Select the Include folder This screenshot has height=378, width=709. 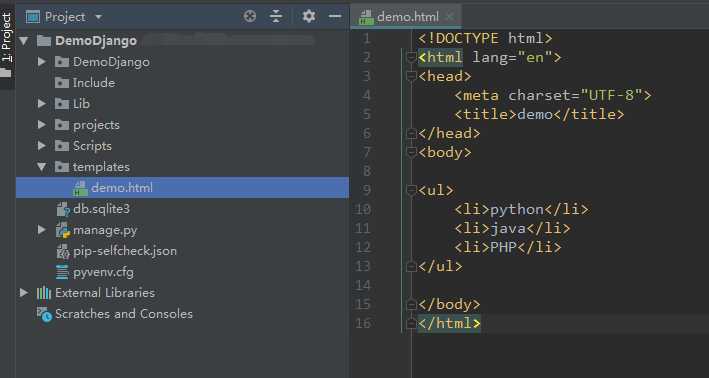pos(182,83)
